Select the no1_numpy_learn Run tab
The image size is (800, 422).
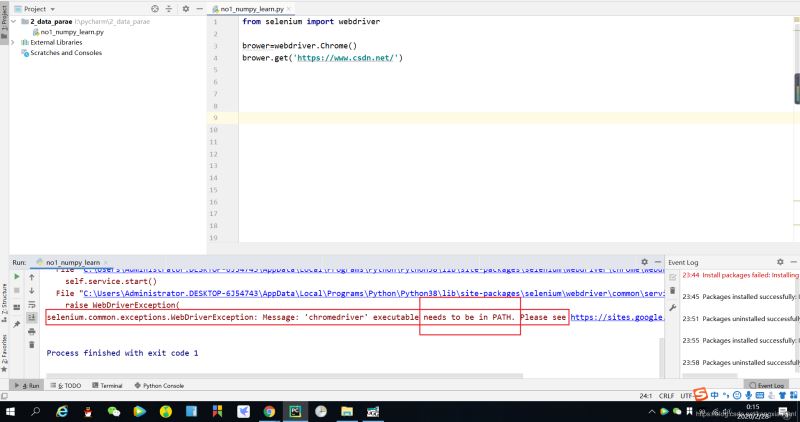coord(72,262)
